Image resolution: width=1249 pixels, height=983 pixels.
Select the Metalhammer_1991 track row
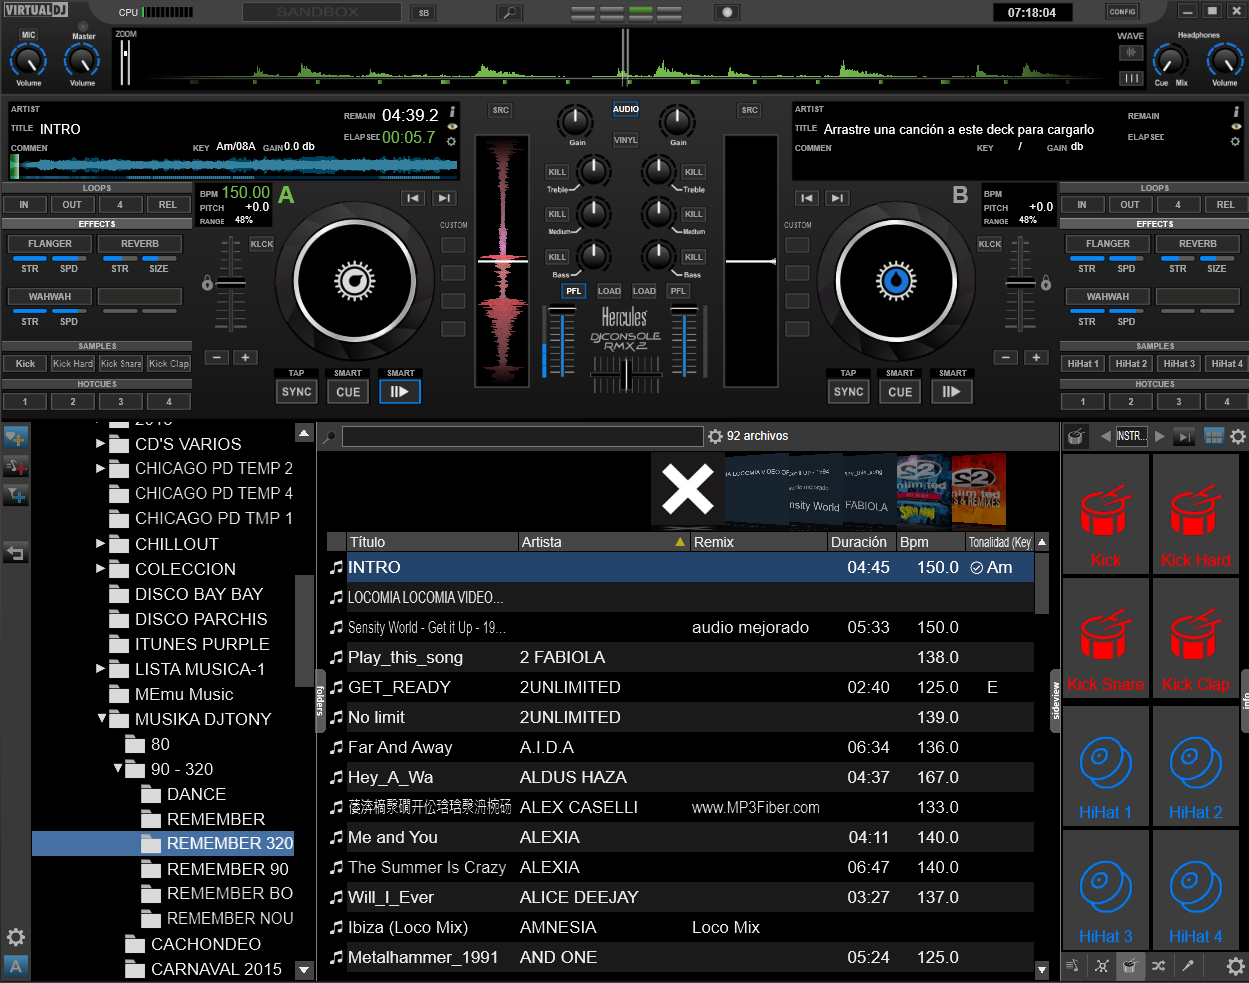coord(680,957)
